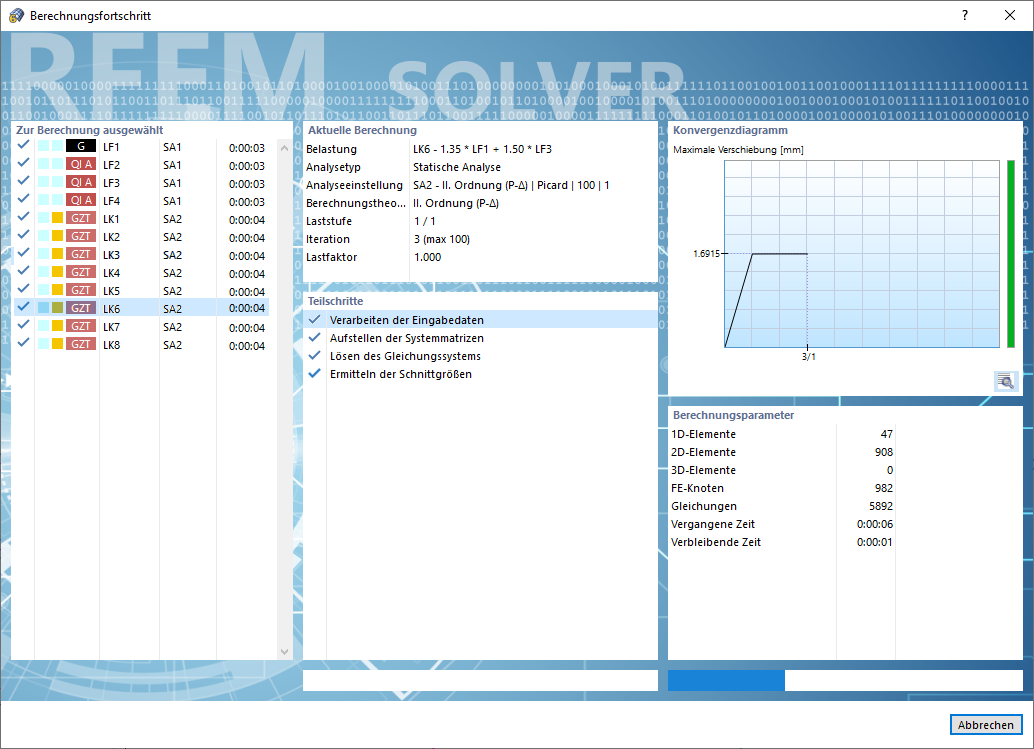Click the list scrollbar up arrow
The width and height of the screenshot is (1034, 749).
point(284,148)
